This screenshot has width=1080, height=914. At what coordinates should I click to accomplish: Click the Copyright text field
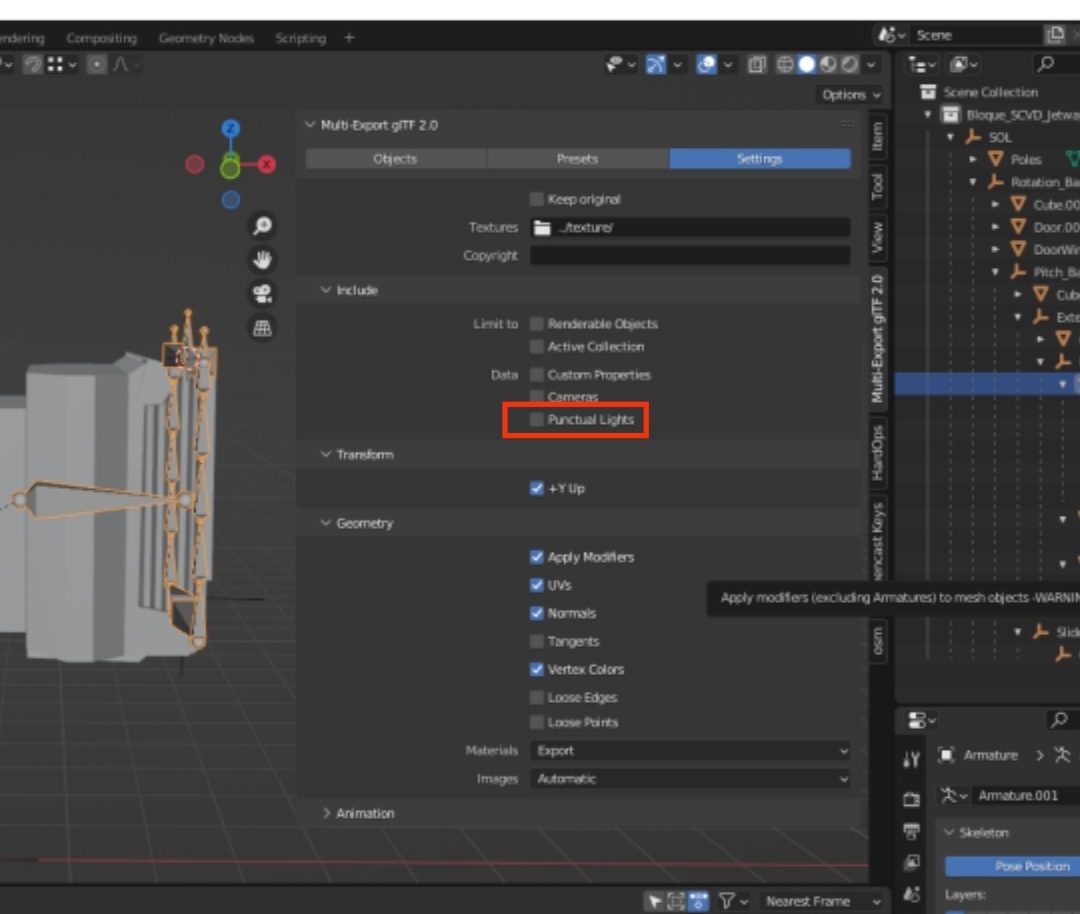689,256
